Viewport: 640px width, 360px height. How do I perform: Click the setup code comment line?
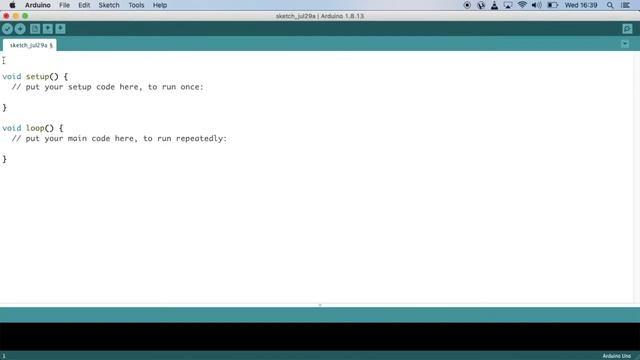click(x=107, y=87)
